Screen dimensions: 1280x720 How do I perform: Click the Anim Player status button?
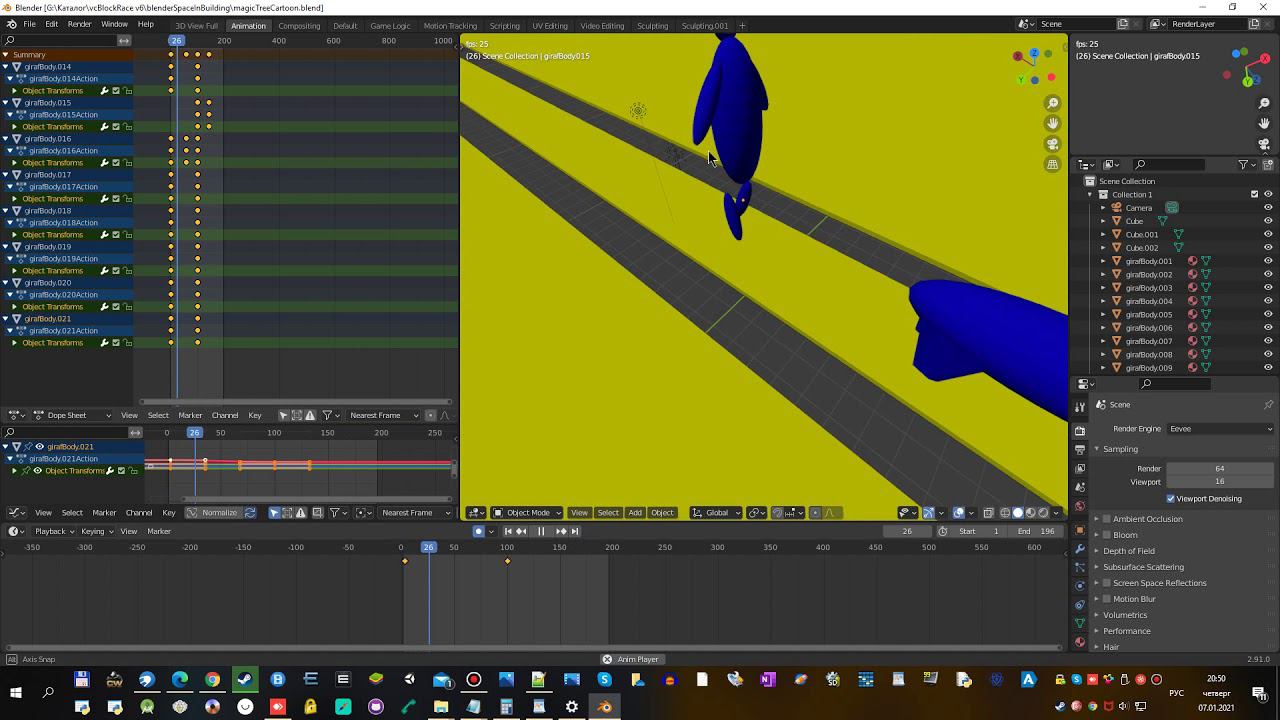[x=631, y=659]
